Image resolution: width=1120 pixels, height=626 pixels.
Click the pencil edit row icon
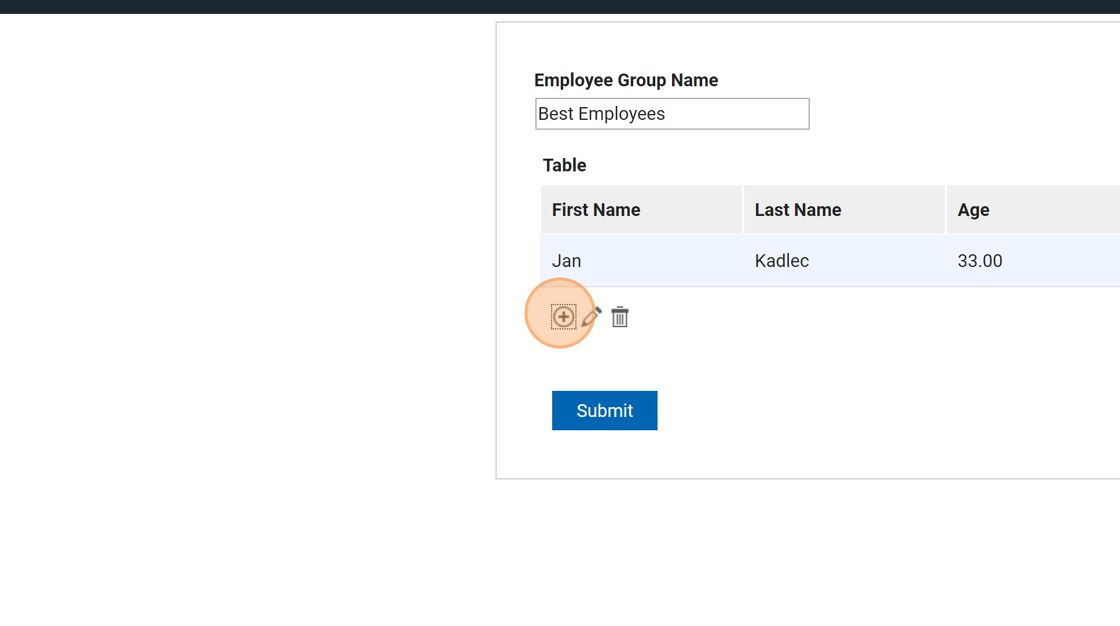tap(591, 317)
